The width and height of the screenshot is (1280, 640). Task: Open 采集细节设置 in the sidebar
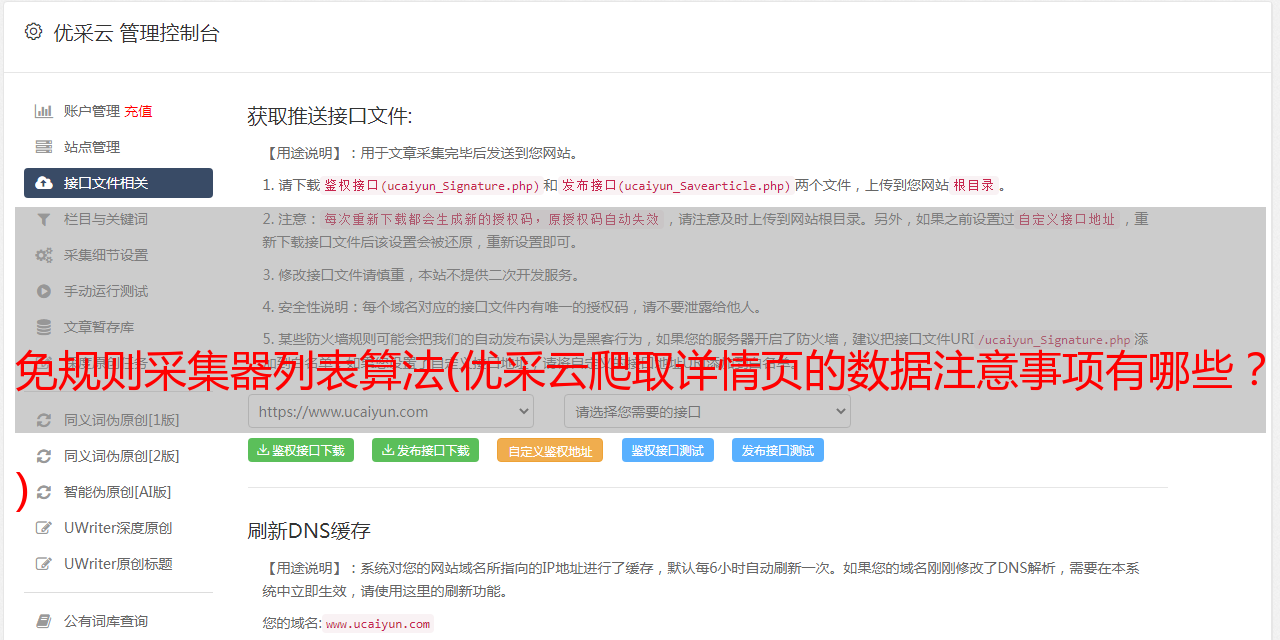pyautogui.click(x=106, y=255)
